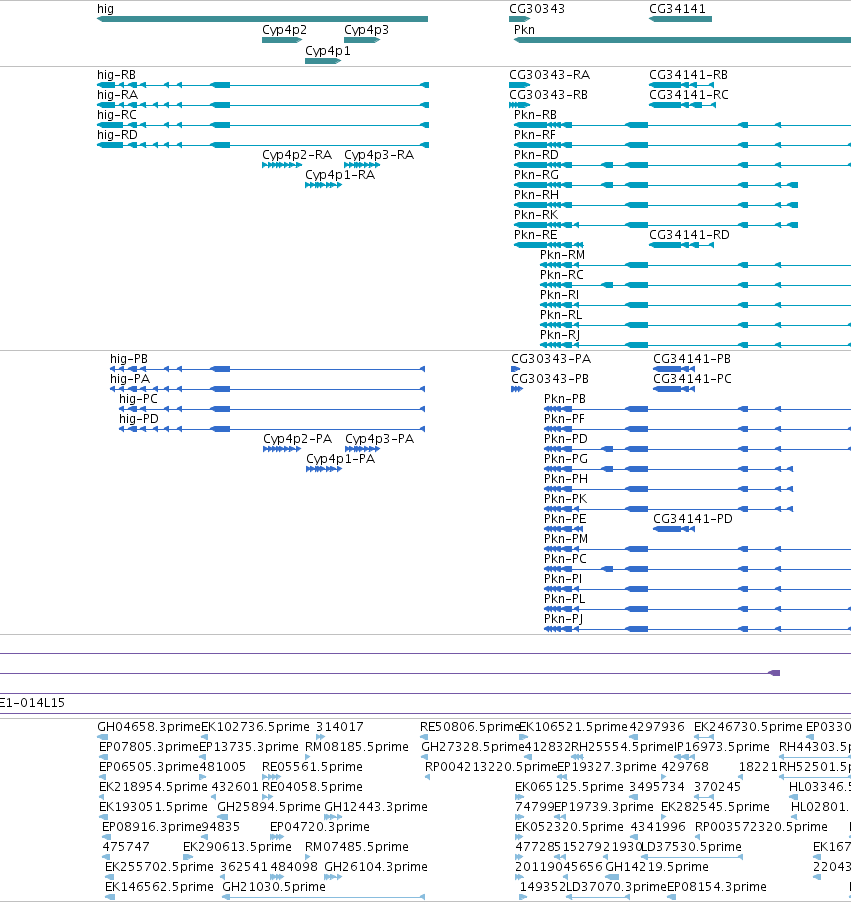This screenshot has width=851, height=902.
Task: Click the purple BAC clone end marker
Action: (x=774, y=673)
